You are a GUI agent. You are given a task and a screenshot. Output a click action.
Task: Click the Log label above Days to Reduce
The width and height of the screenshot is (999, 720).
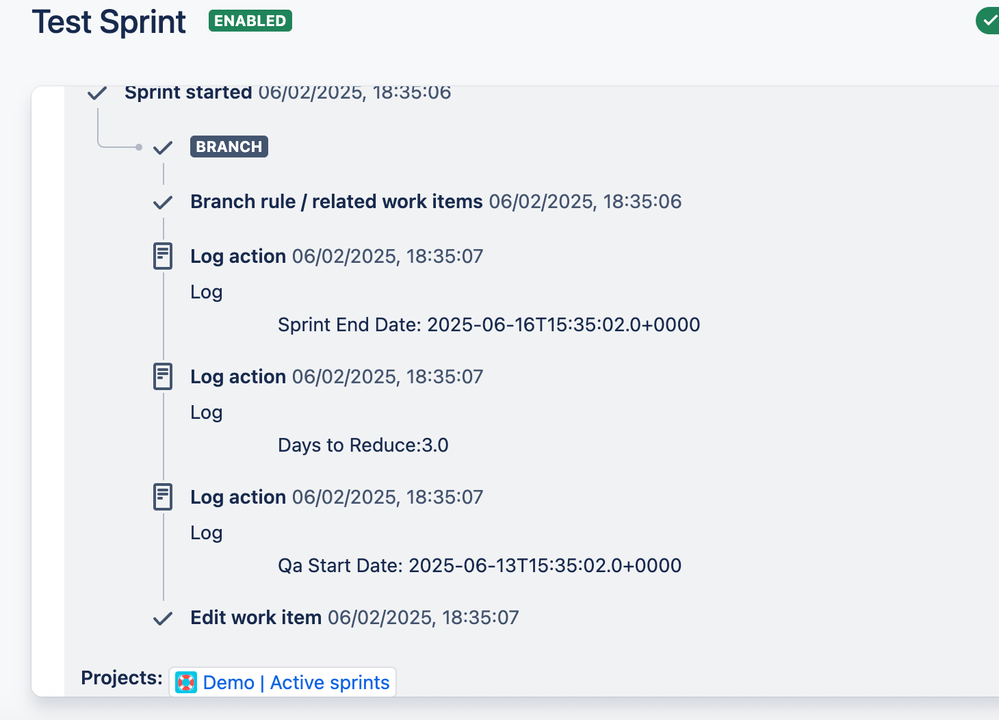[x=206, y=413]
